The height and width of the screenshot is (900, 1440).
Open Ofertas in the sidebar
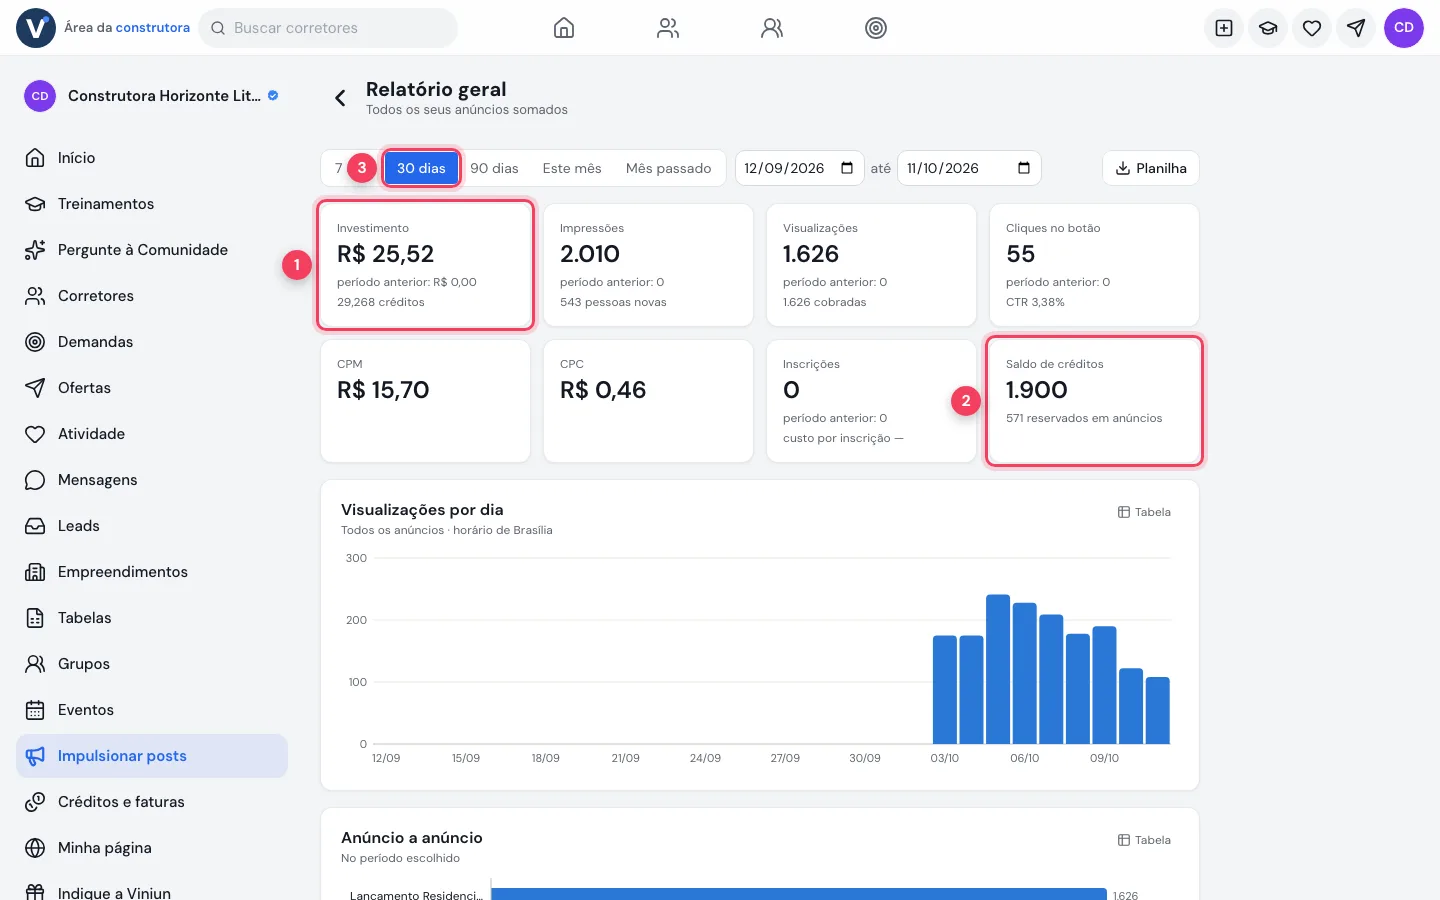(x=152, y=388)
